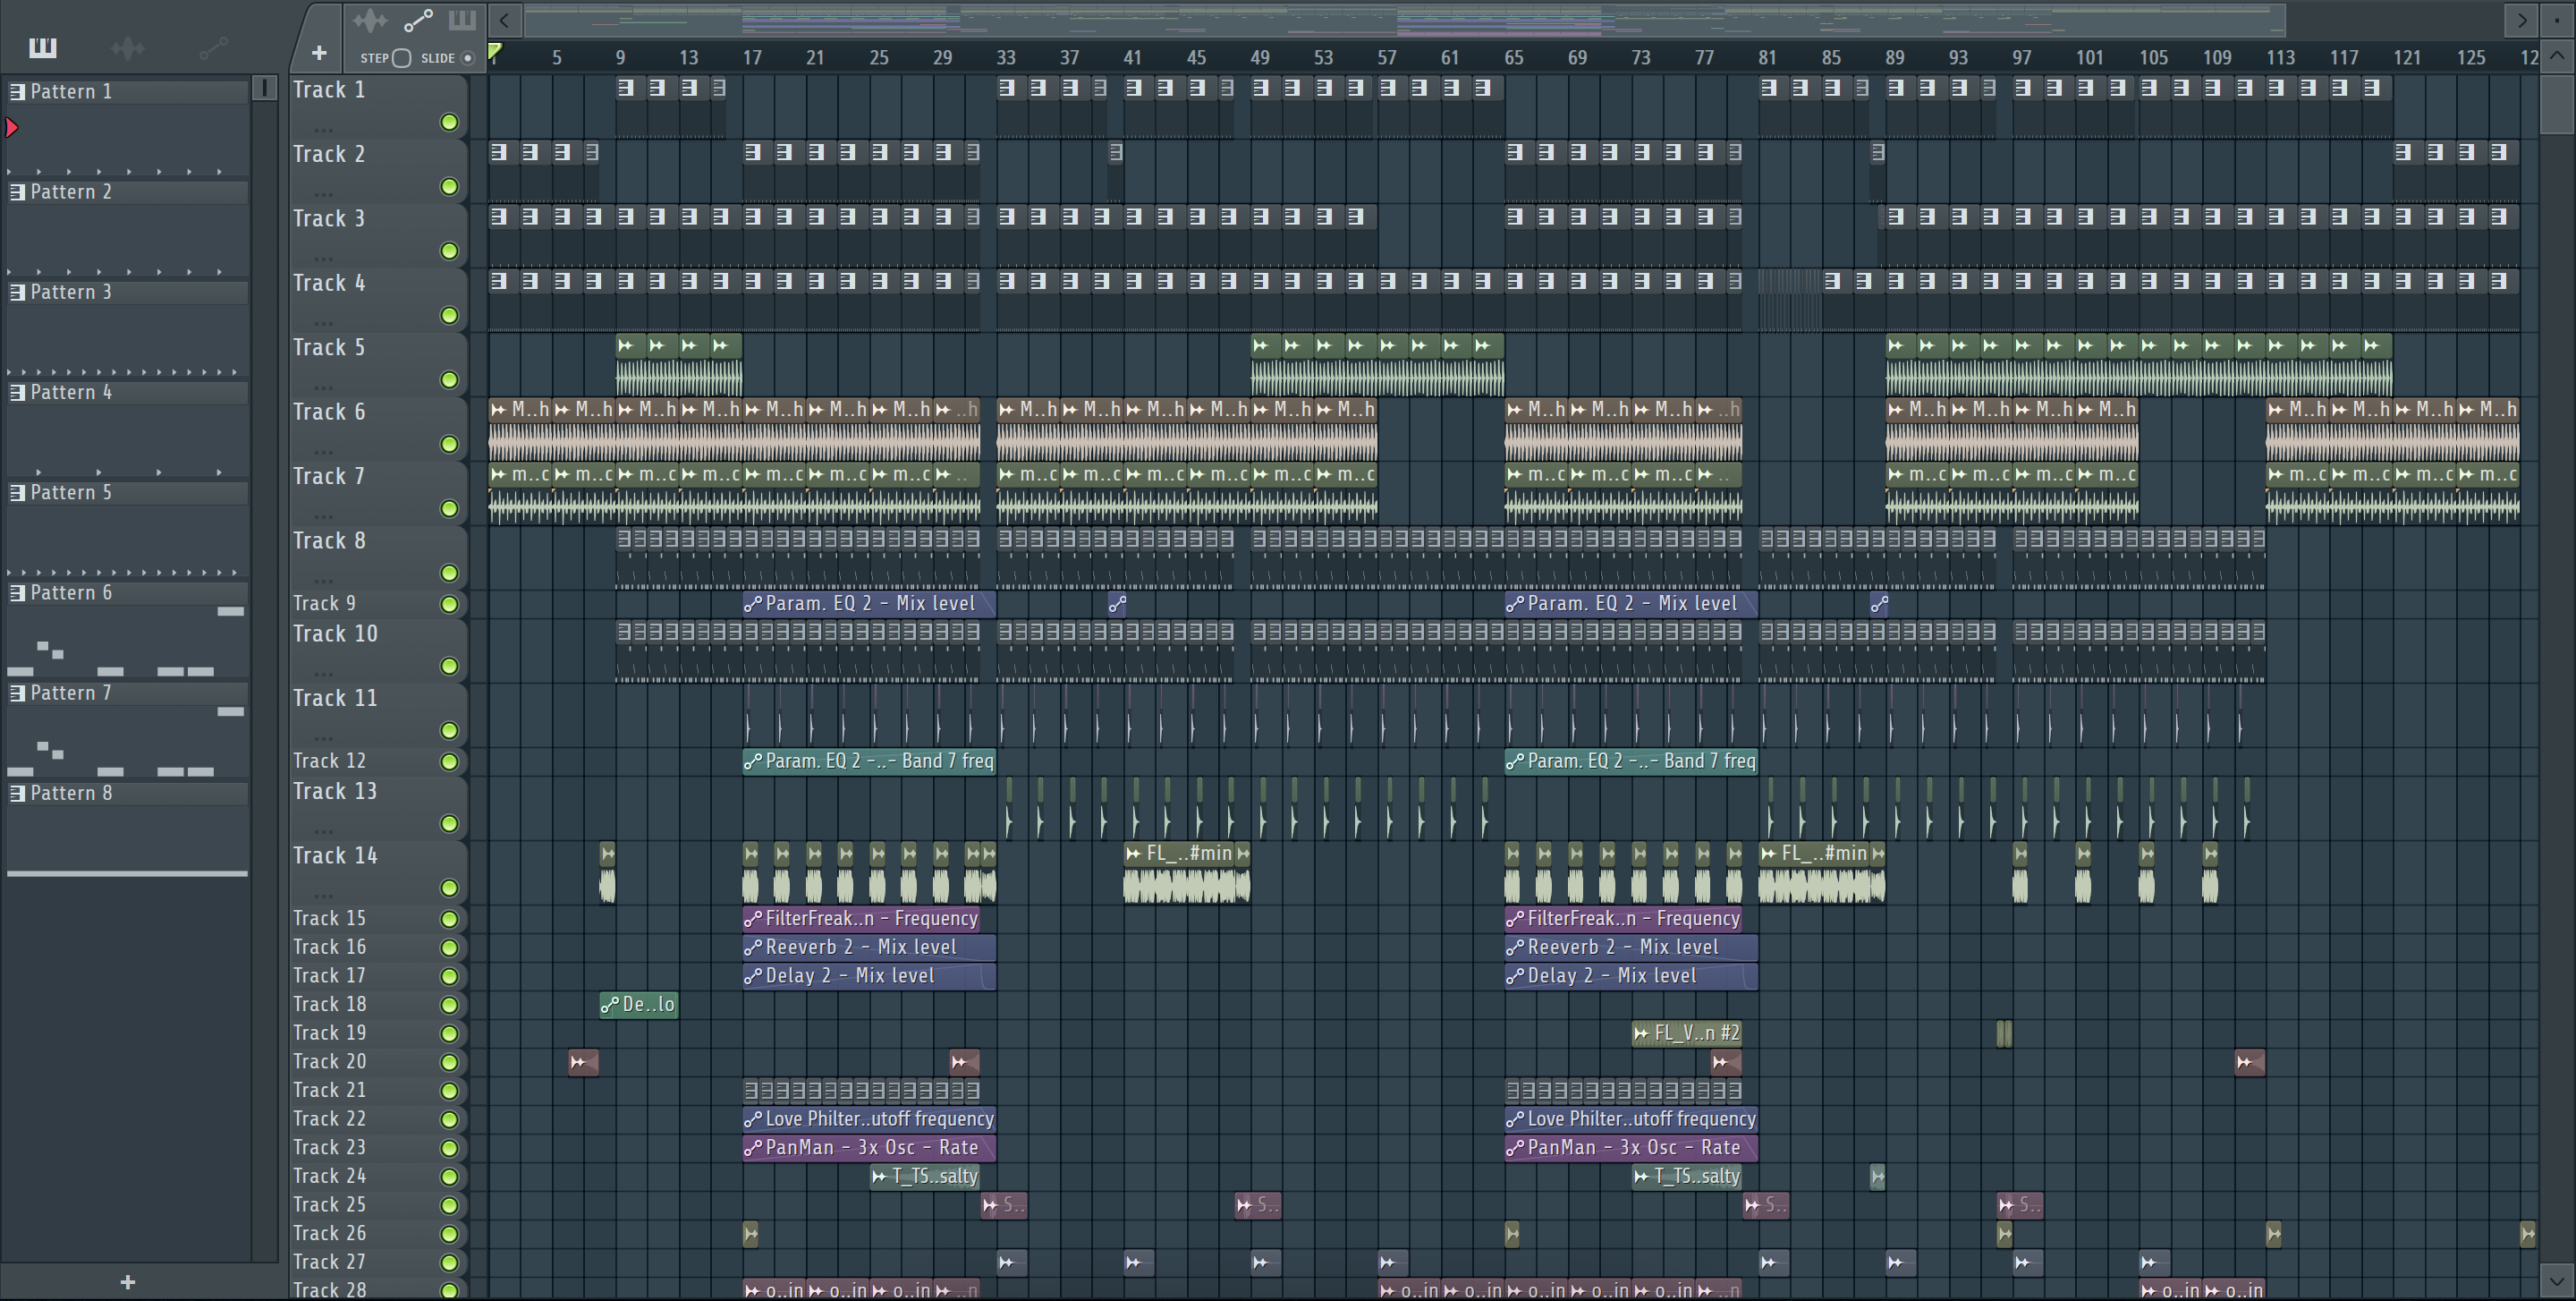The height and width of the screenshot is (1301, 2576).
Task: Mute Track 1 with its green LED
Action: [449, 122]
